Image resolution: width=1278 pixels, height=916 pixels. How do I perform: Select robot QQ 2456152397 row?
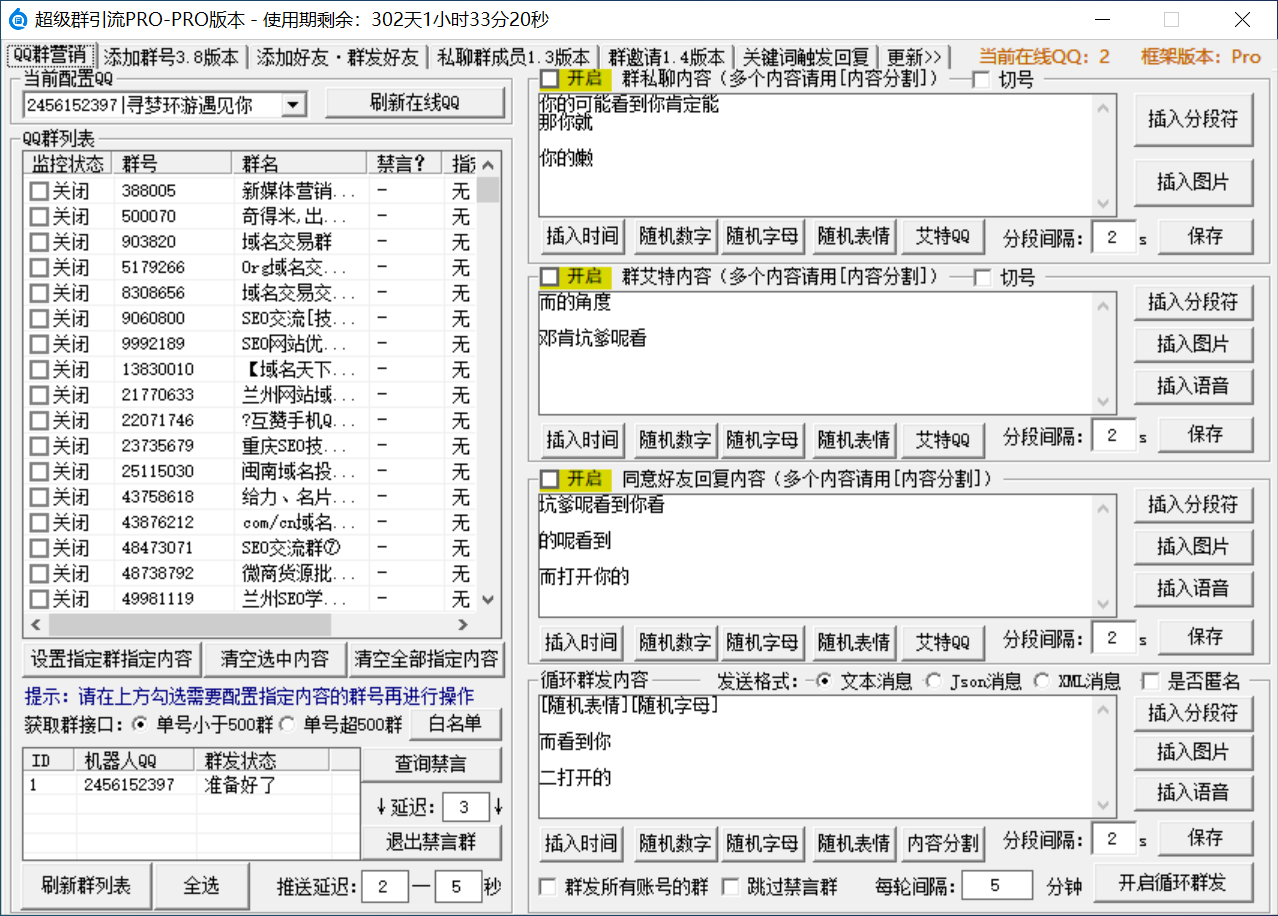point(128,785)
